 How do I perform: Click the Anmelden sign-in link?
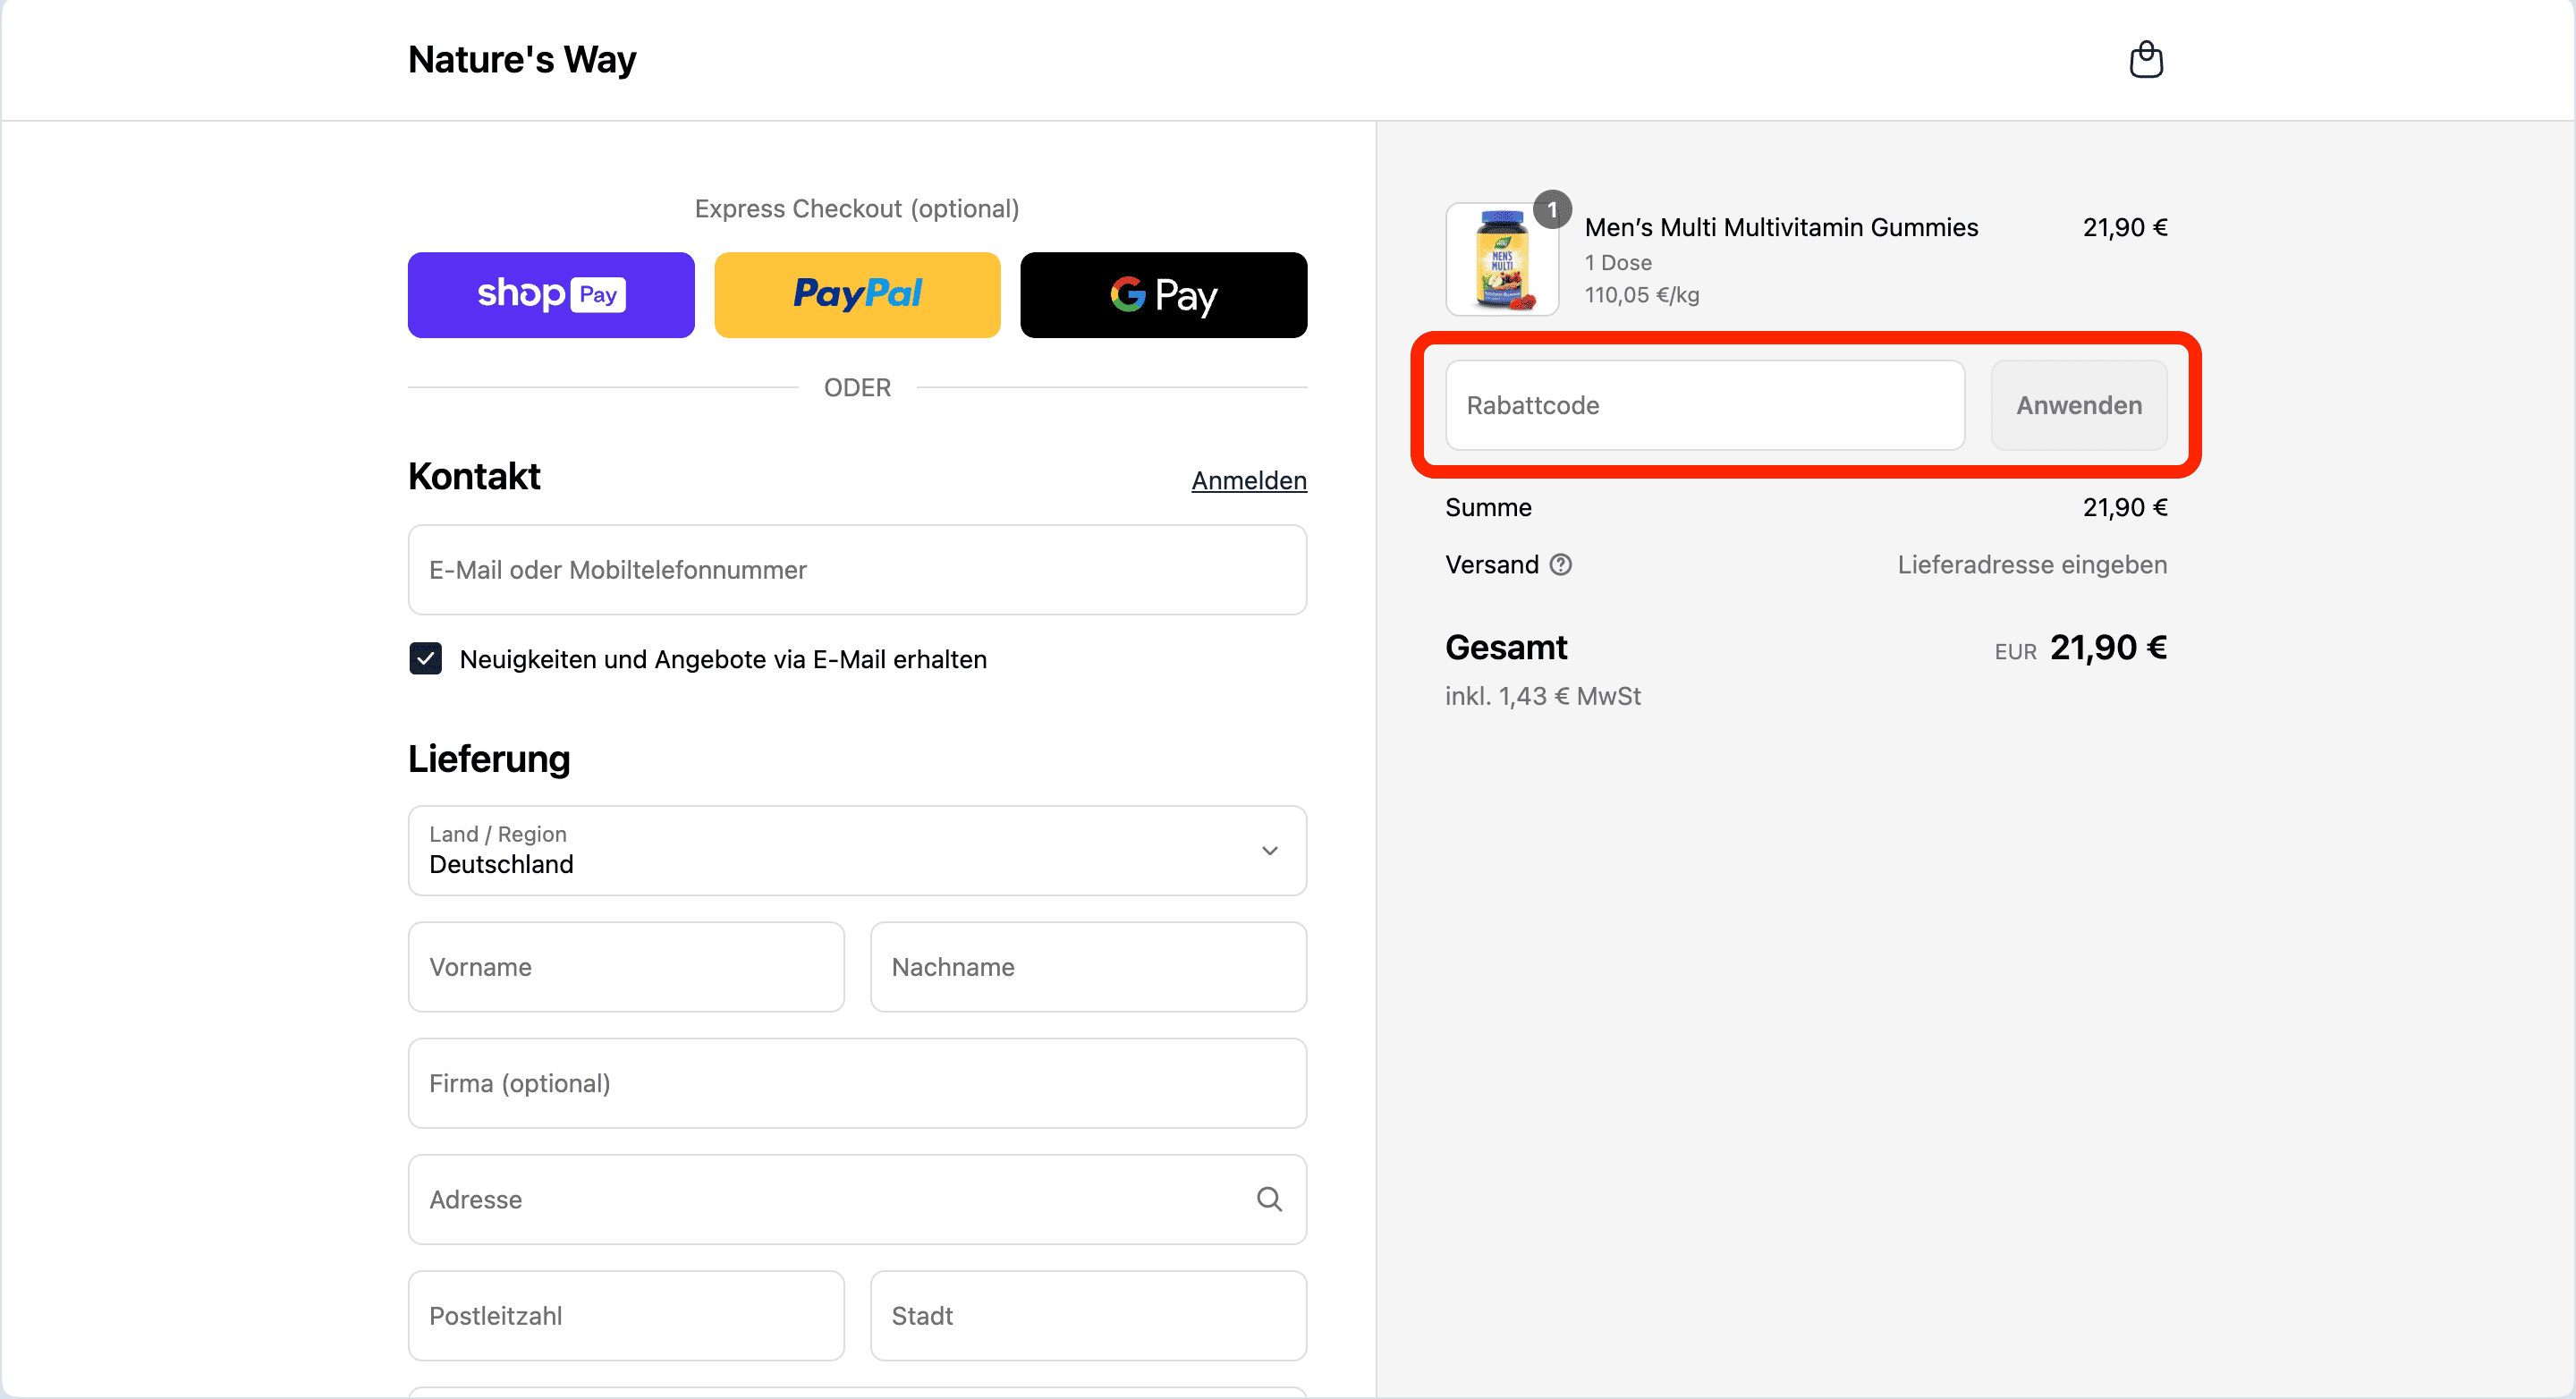[1249, 481]
